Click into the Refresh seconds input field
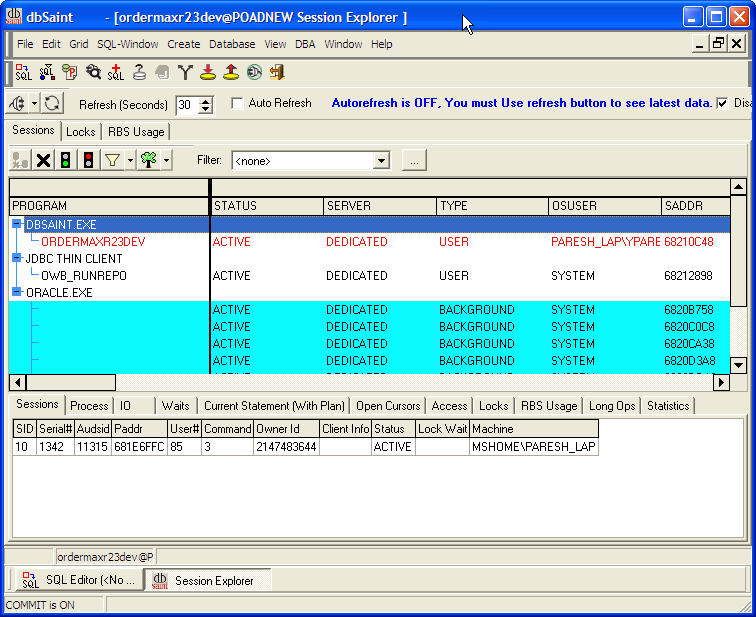 point(187,105)
